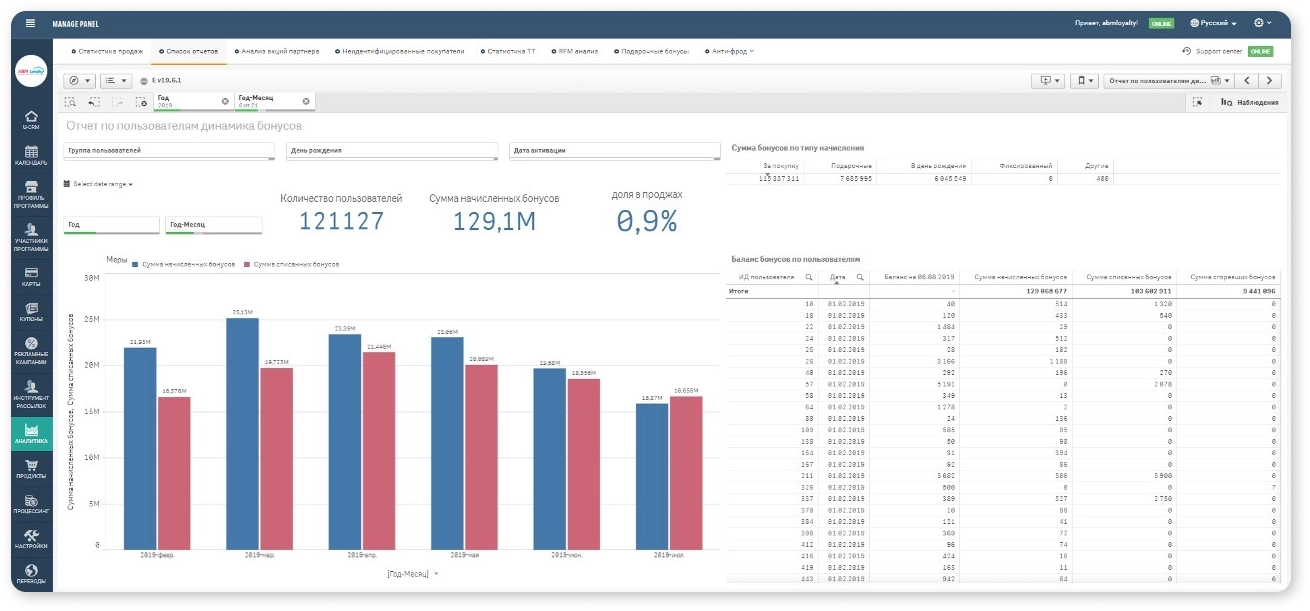Select the Аналитика sidebar section
The image size is (1310, 611).
click(31, 434)
